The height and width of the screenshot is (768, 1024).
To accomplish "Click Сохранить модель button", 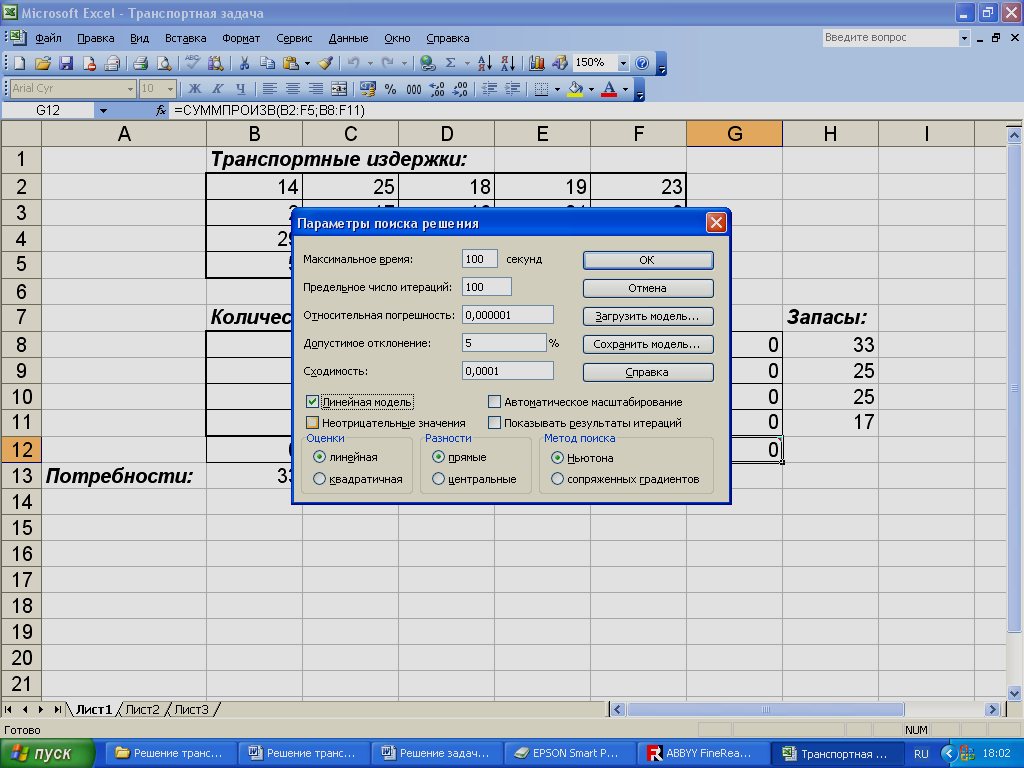I will click(648, 344).
